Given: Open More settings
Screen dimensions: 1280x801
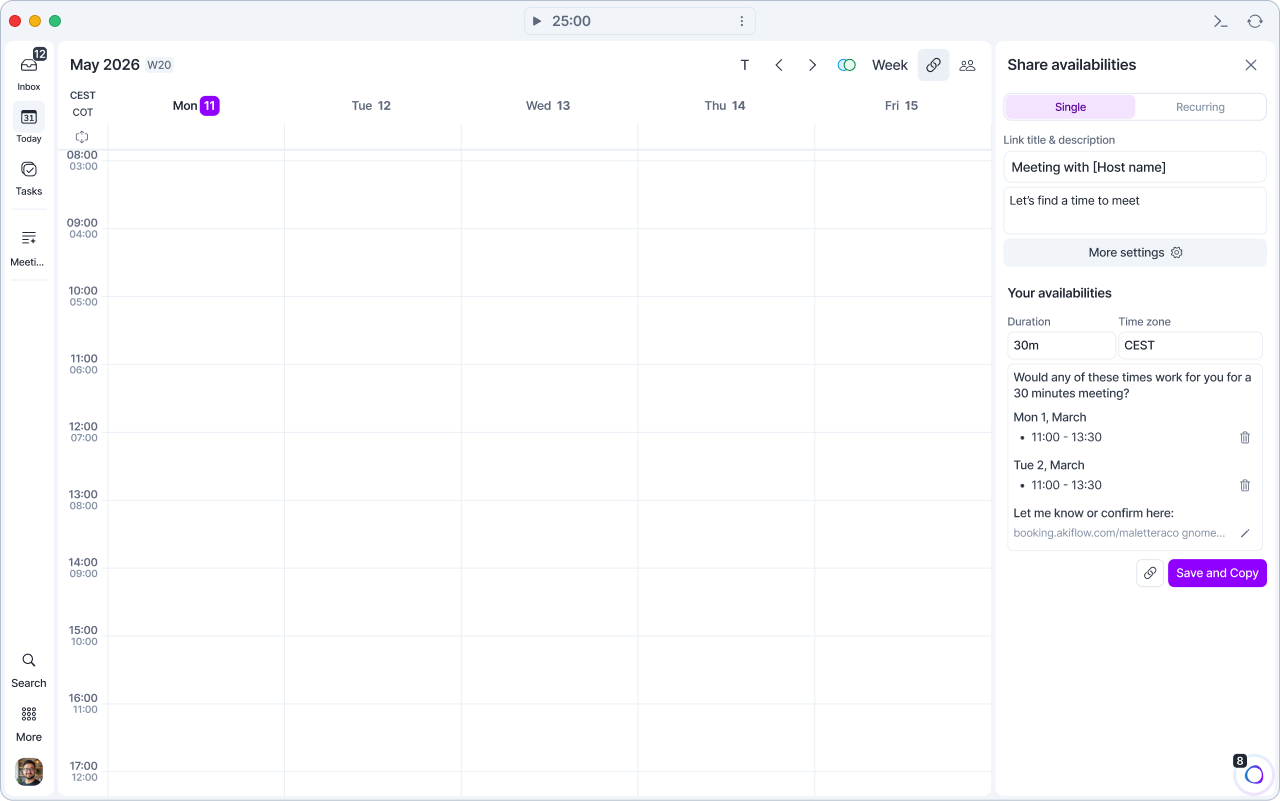Looking at the screenshot, I should 1135,253.
